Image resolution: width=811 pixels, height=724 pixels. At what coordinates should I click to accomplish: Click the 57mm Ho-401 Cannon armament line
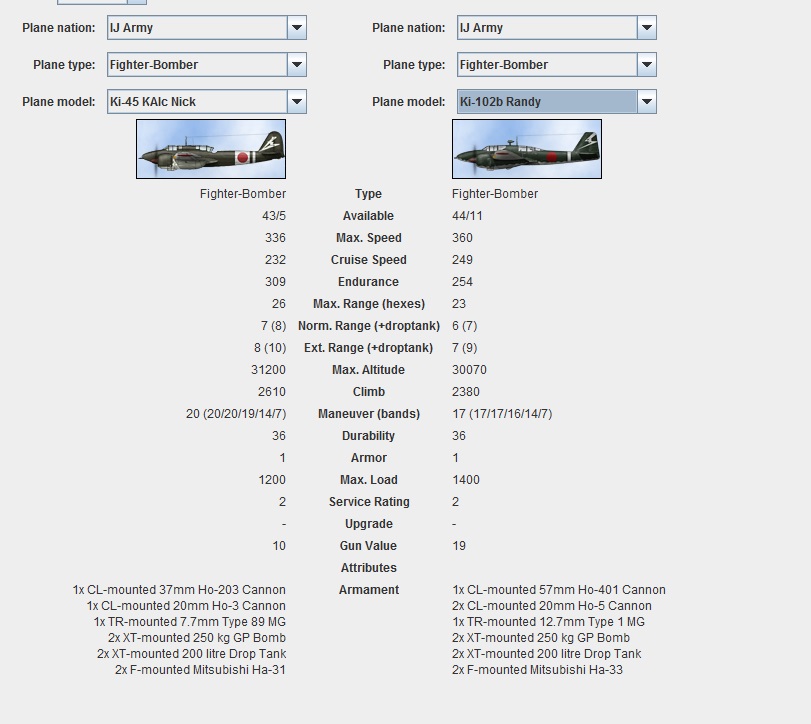tap(559, 590)
